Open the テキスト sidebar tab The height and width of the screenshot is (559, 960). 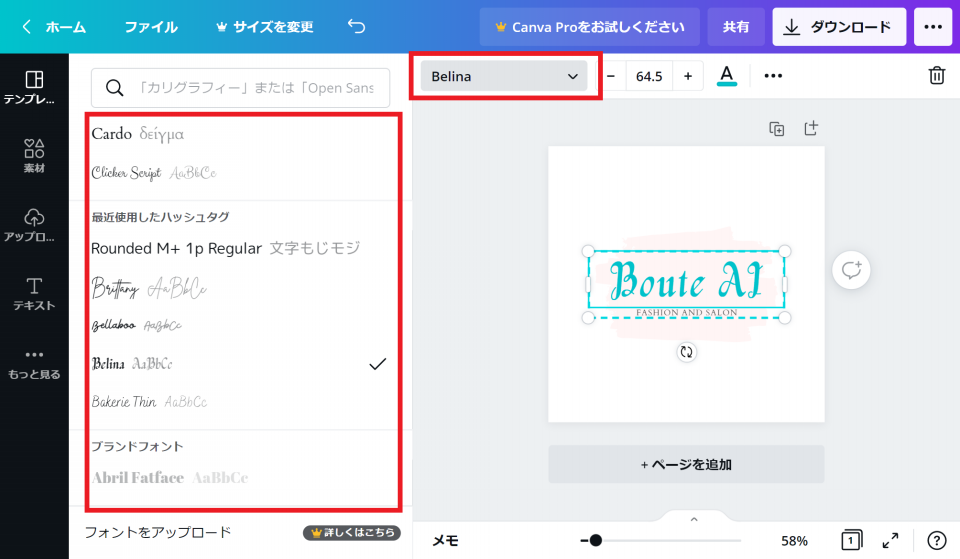pos(34,294)
